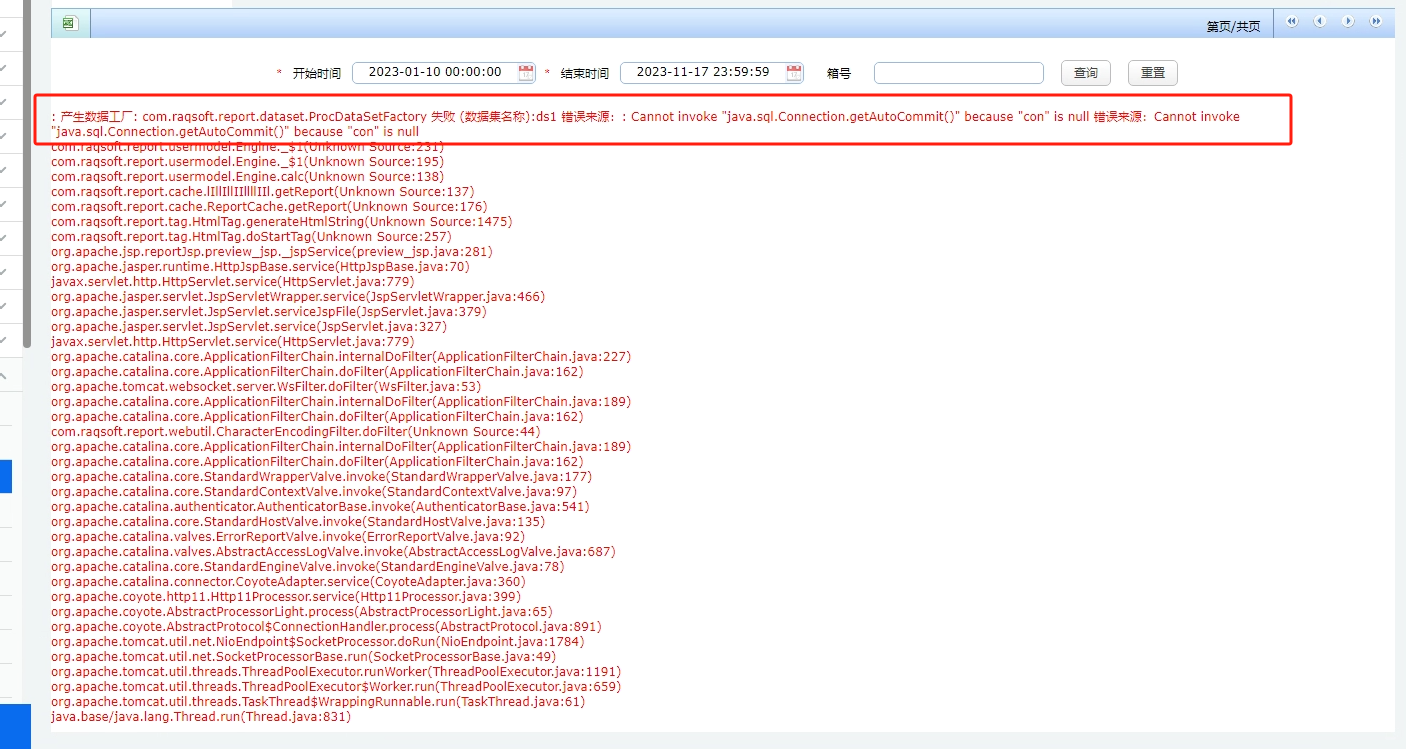Click the HtmlTag.generateHtmlString stack trace line
The width and height of the screenshot is (1406, 749).
coord(281,221)
